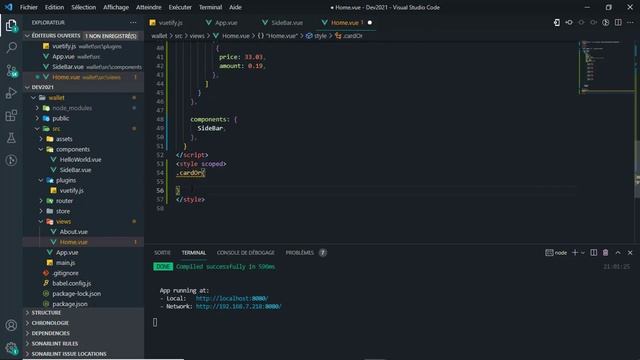Screen dimensions: 640x360
Task: Collapse the ÉDITEURS OUVERTS section
Action: 27,36
